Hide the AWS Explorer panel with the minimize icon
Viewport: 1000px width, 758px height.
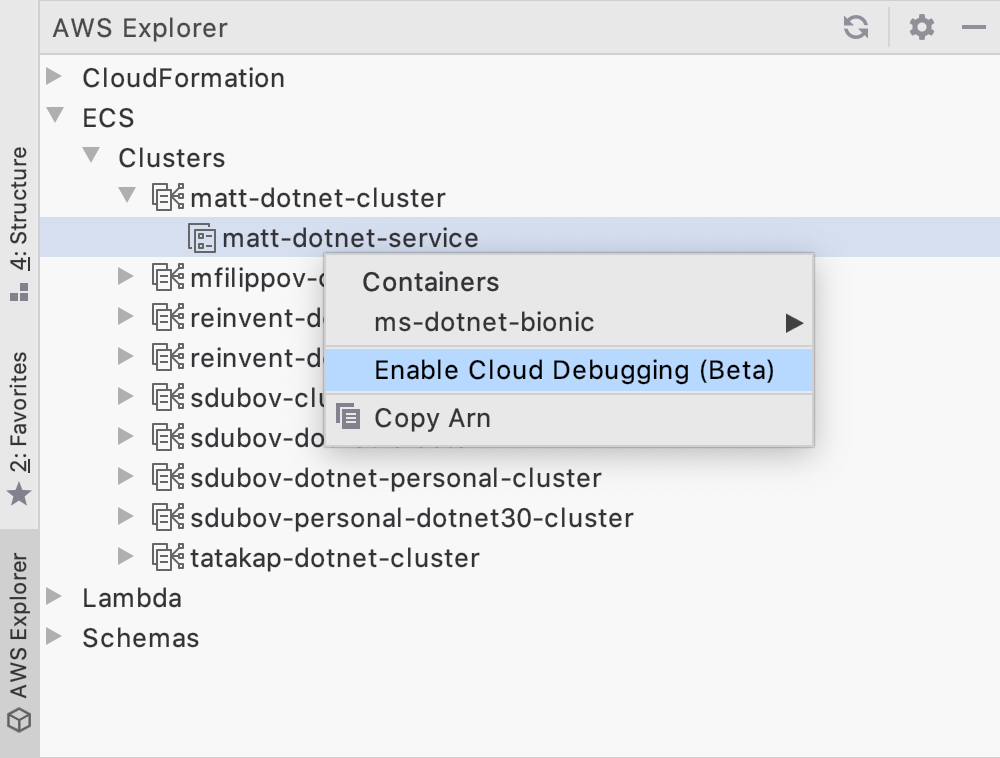(x=974, y=27)
